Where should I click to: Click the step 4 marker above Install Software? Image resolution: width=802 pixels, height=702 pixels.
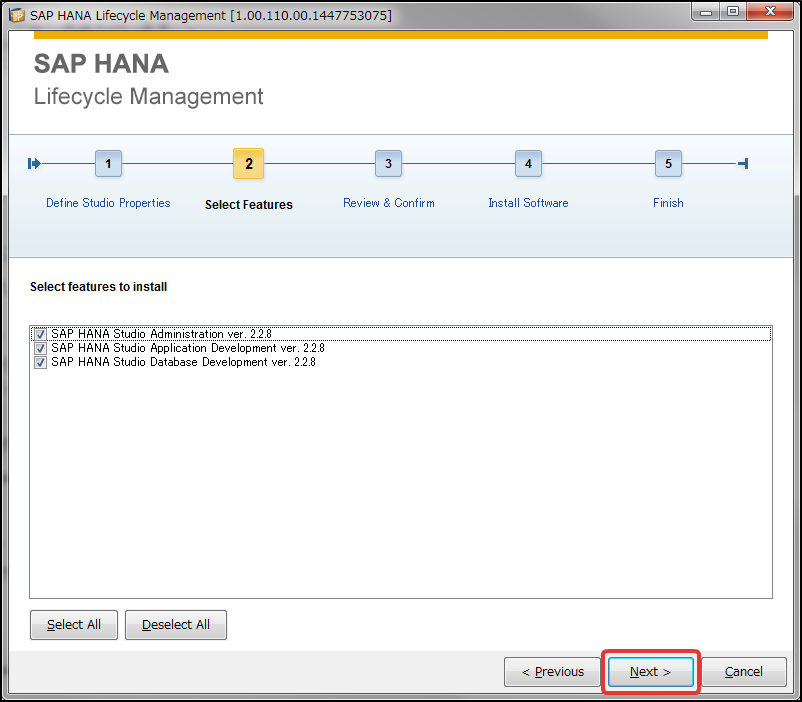pos(528,163)
